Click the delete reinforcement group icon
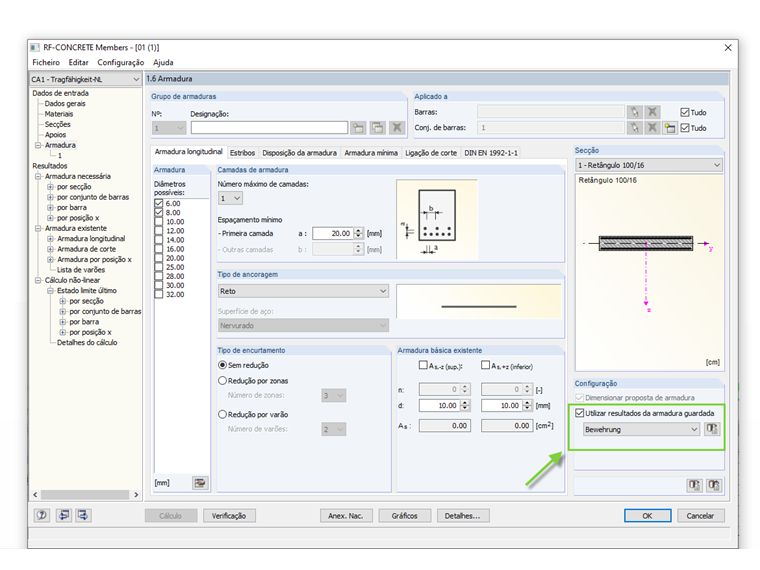Viewport: 760px width, 570px height. tap(396, 128)
